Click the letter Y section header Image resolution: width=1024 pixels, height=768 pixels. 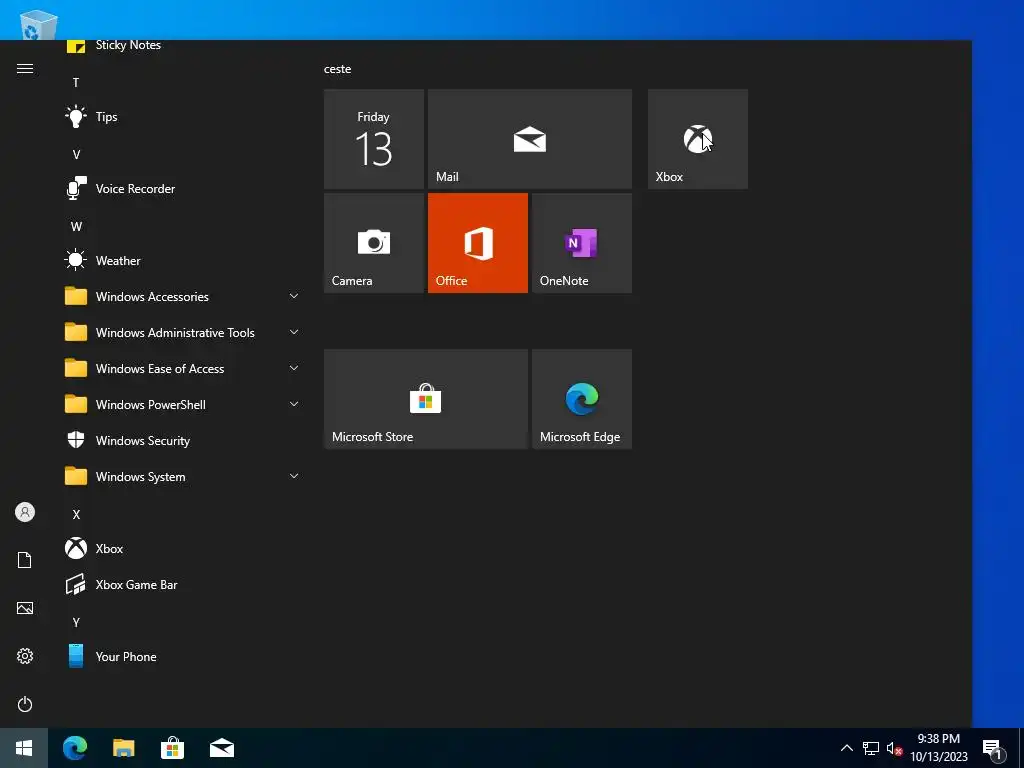click(x=76, y=622)
